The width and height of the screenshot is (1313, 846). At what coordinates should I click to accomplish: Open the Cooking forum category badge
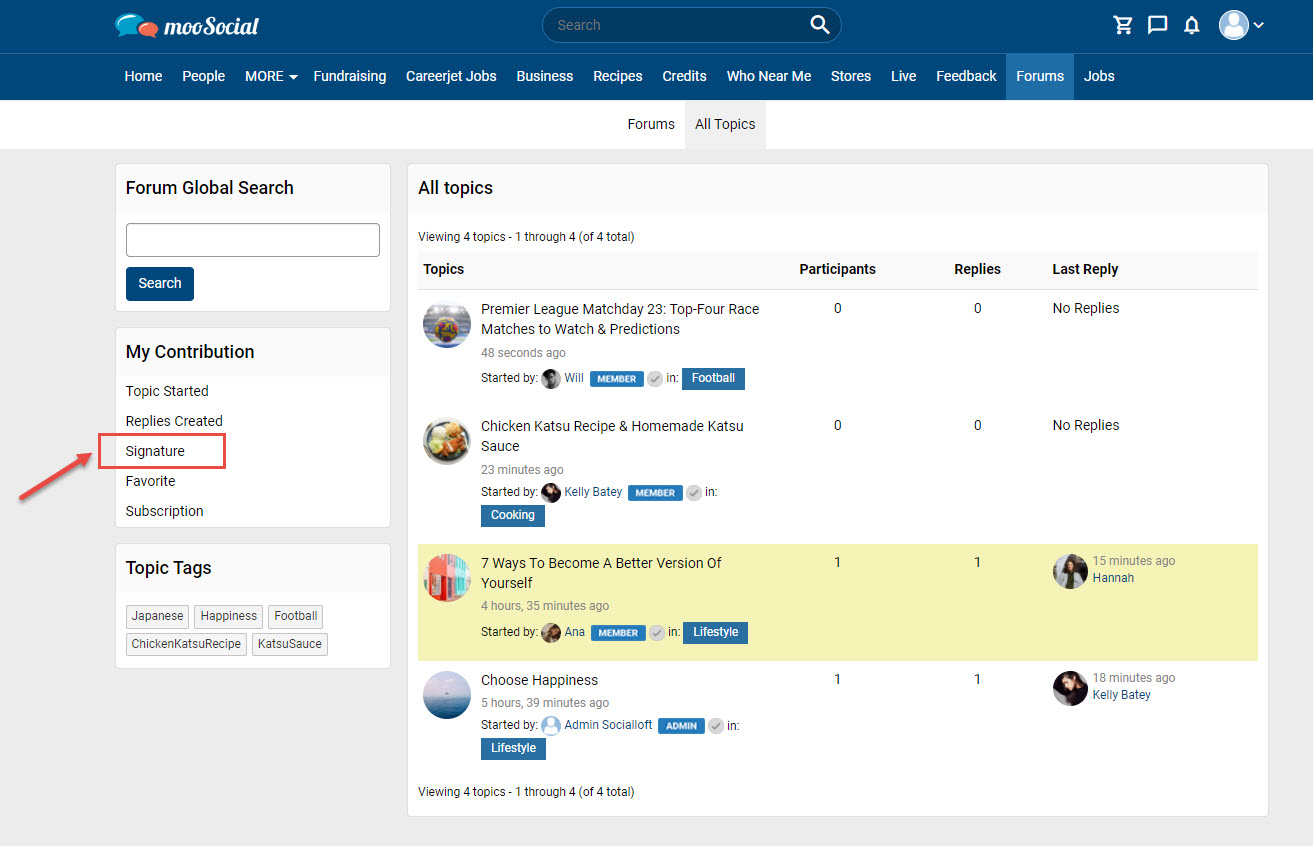(513, 515)
